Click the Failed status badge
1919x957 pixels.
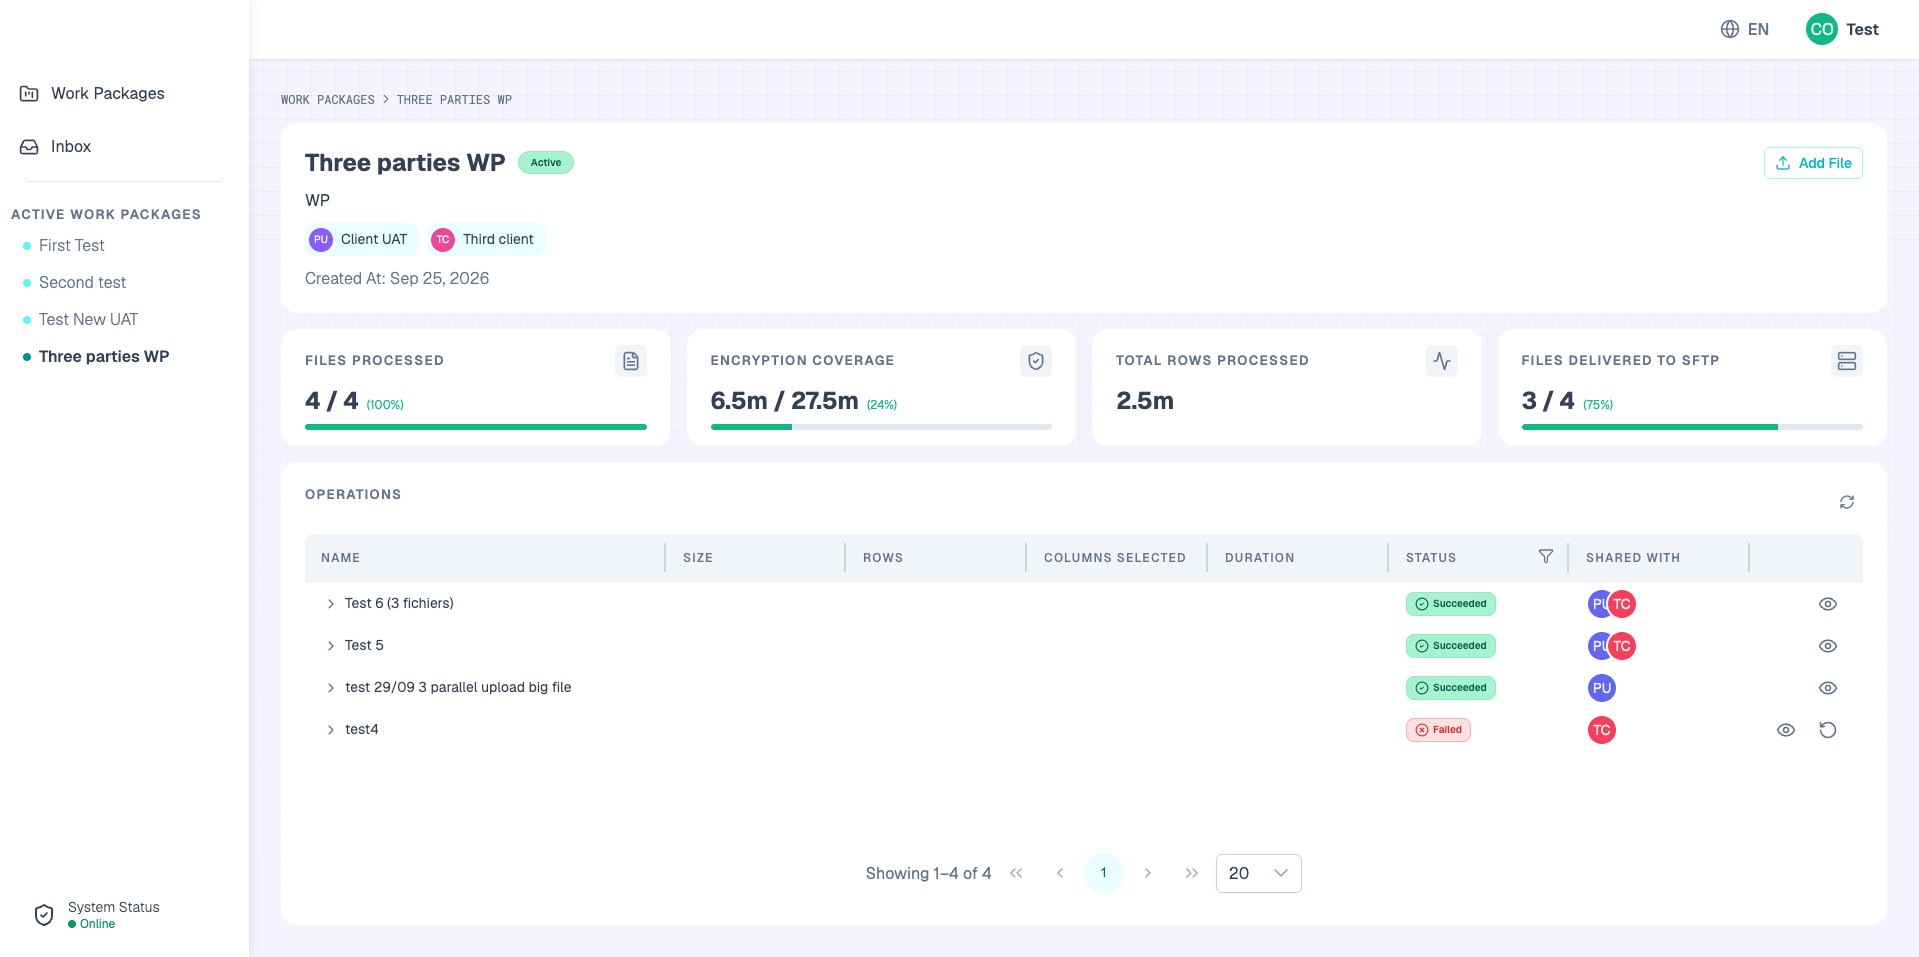(1438, 730)
